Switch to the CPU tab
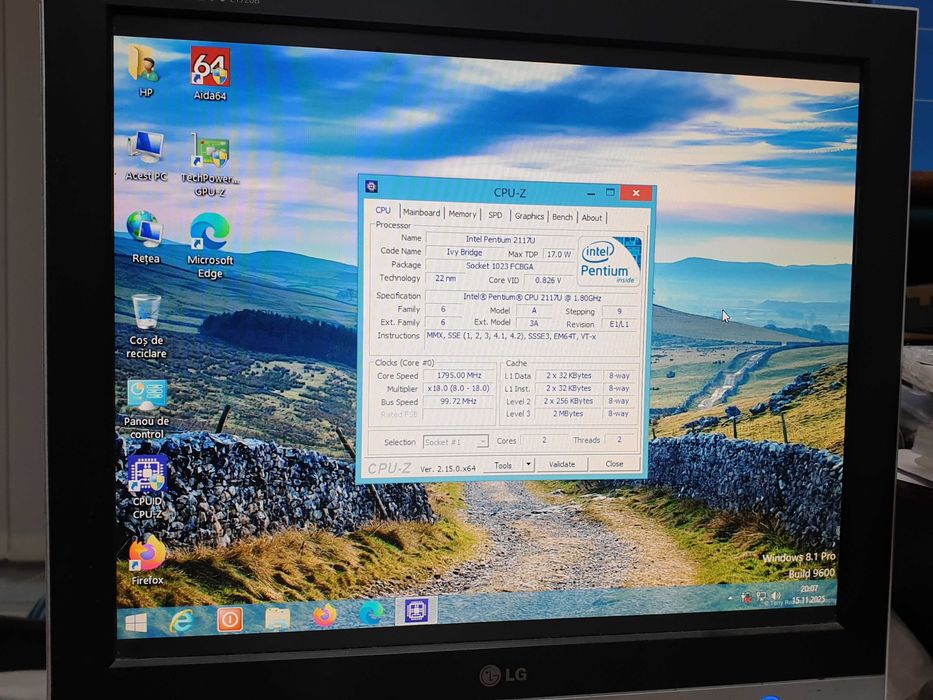The height and width of the screenshot is (700, 933). pos(383,210)
